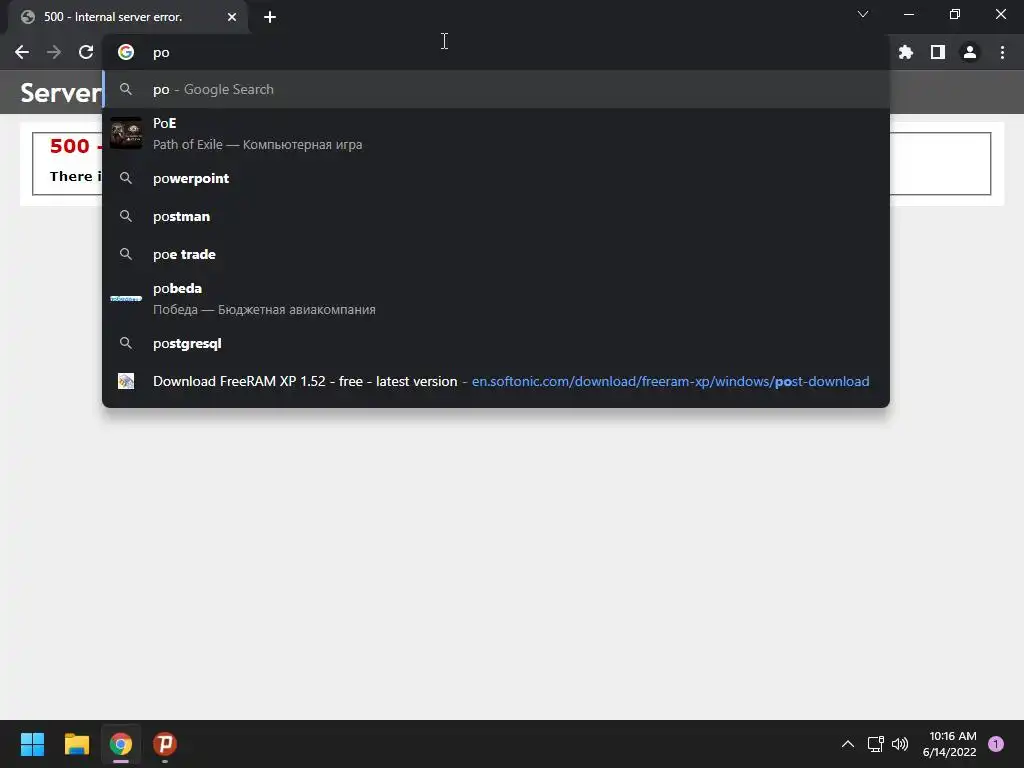Select the 'postgresql' suggestion

(496, 344)
